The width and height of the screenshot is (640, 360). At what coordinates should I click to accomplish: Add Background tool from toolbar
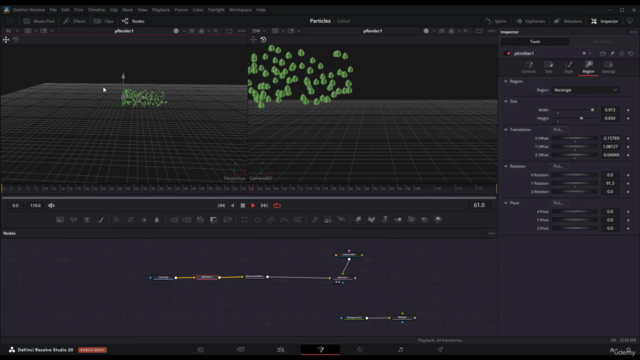point(60,220)
